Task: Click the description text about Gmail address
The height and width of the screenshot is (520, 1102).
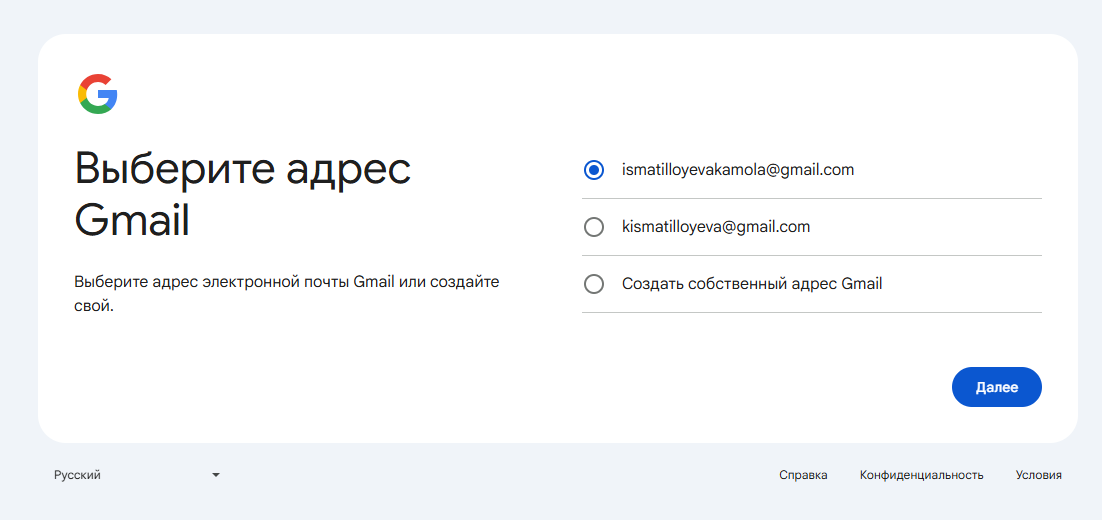Action: 287,294
